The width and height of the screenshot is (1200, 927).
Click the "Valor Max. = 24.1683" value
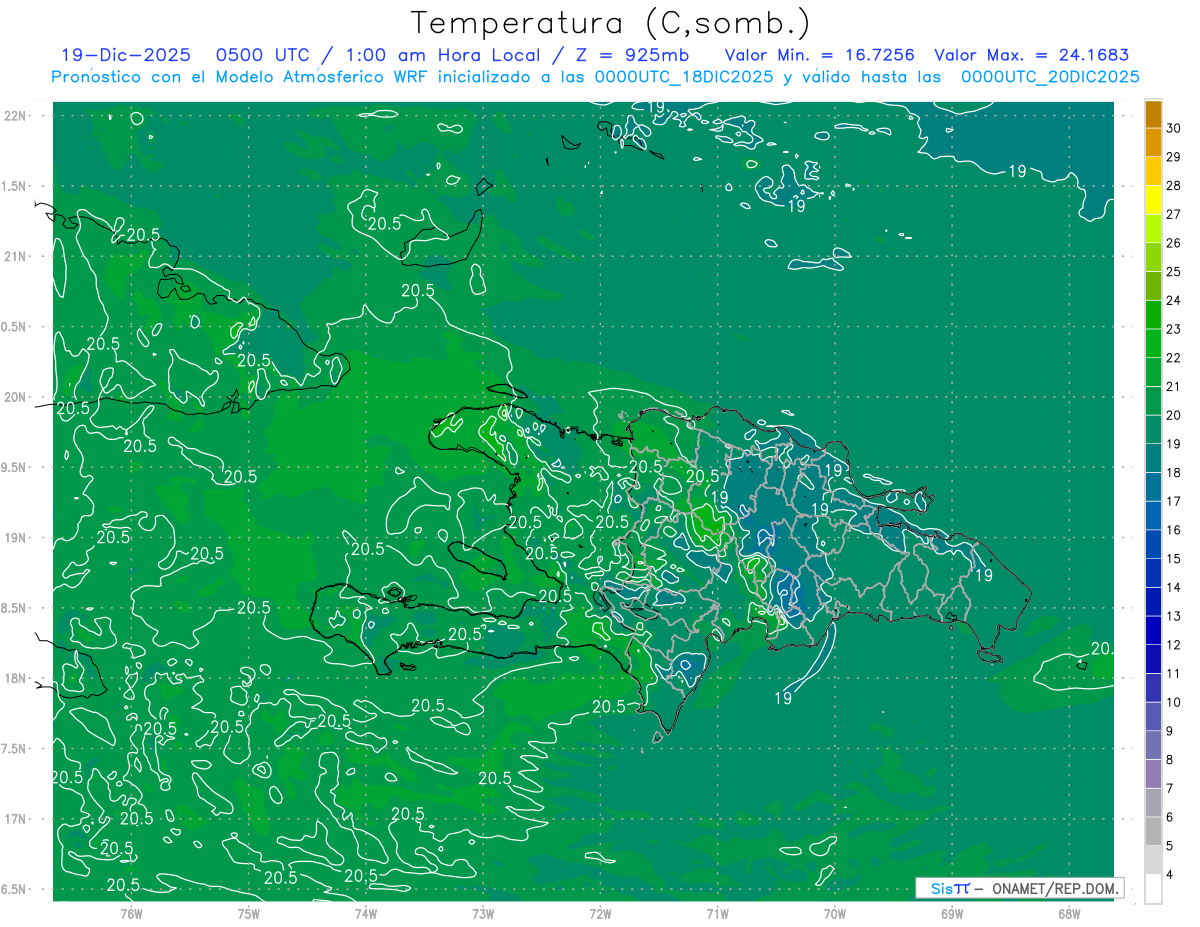tap(1031, 55)
